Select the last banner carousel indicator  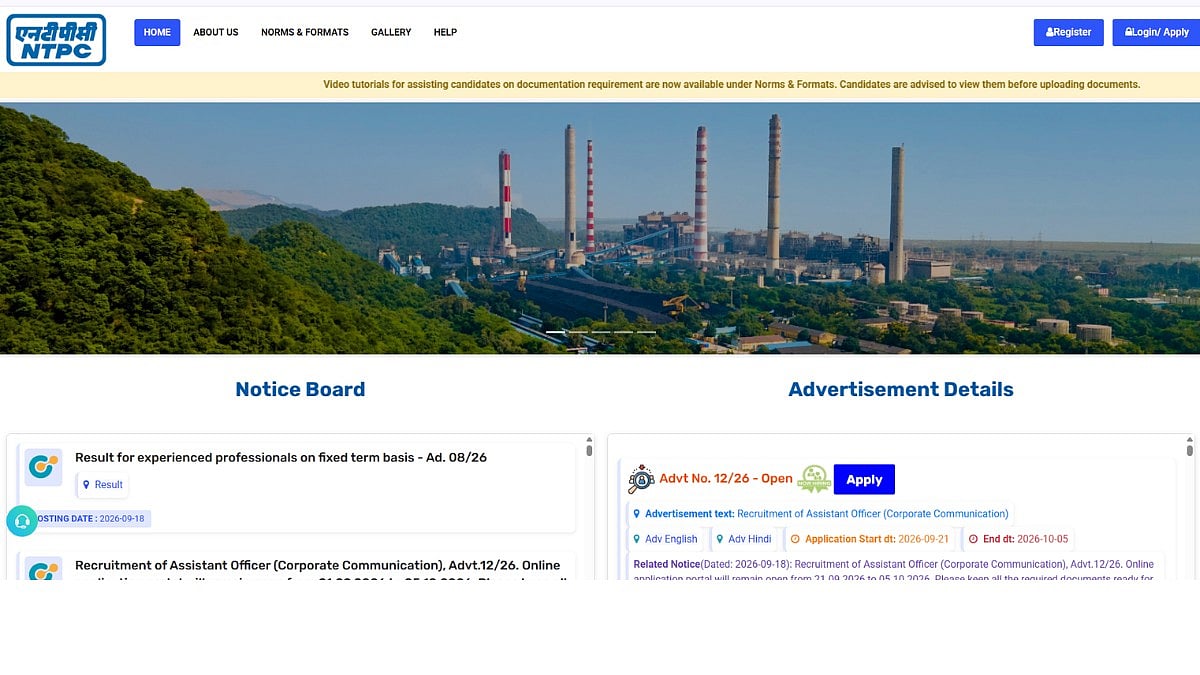(646, 332)
